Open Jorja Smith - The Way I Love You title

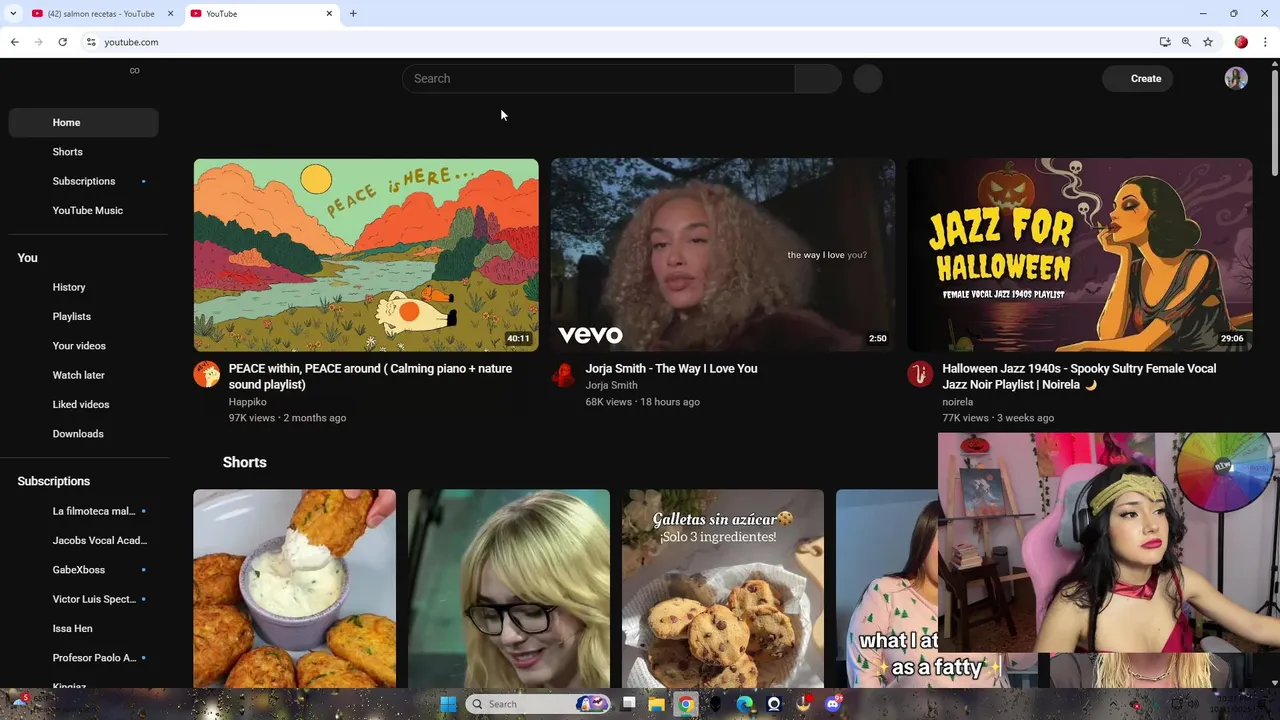point(671,368)
